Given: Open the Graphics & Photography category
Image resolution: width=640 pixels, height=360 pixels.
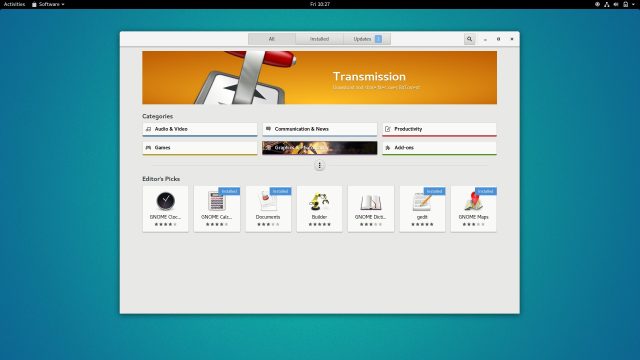Looking at the screenshot, I should click(320, 148).
